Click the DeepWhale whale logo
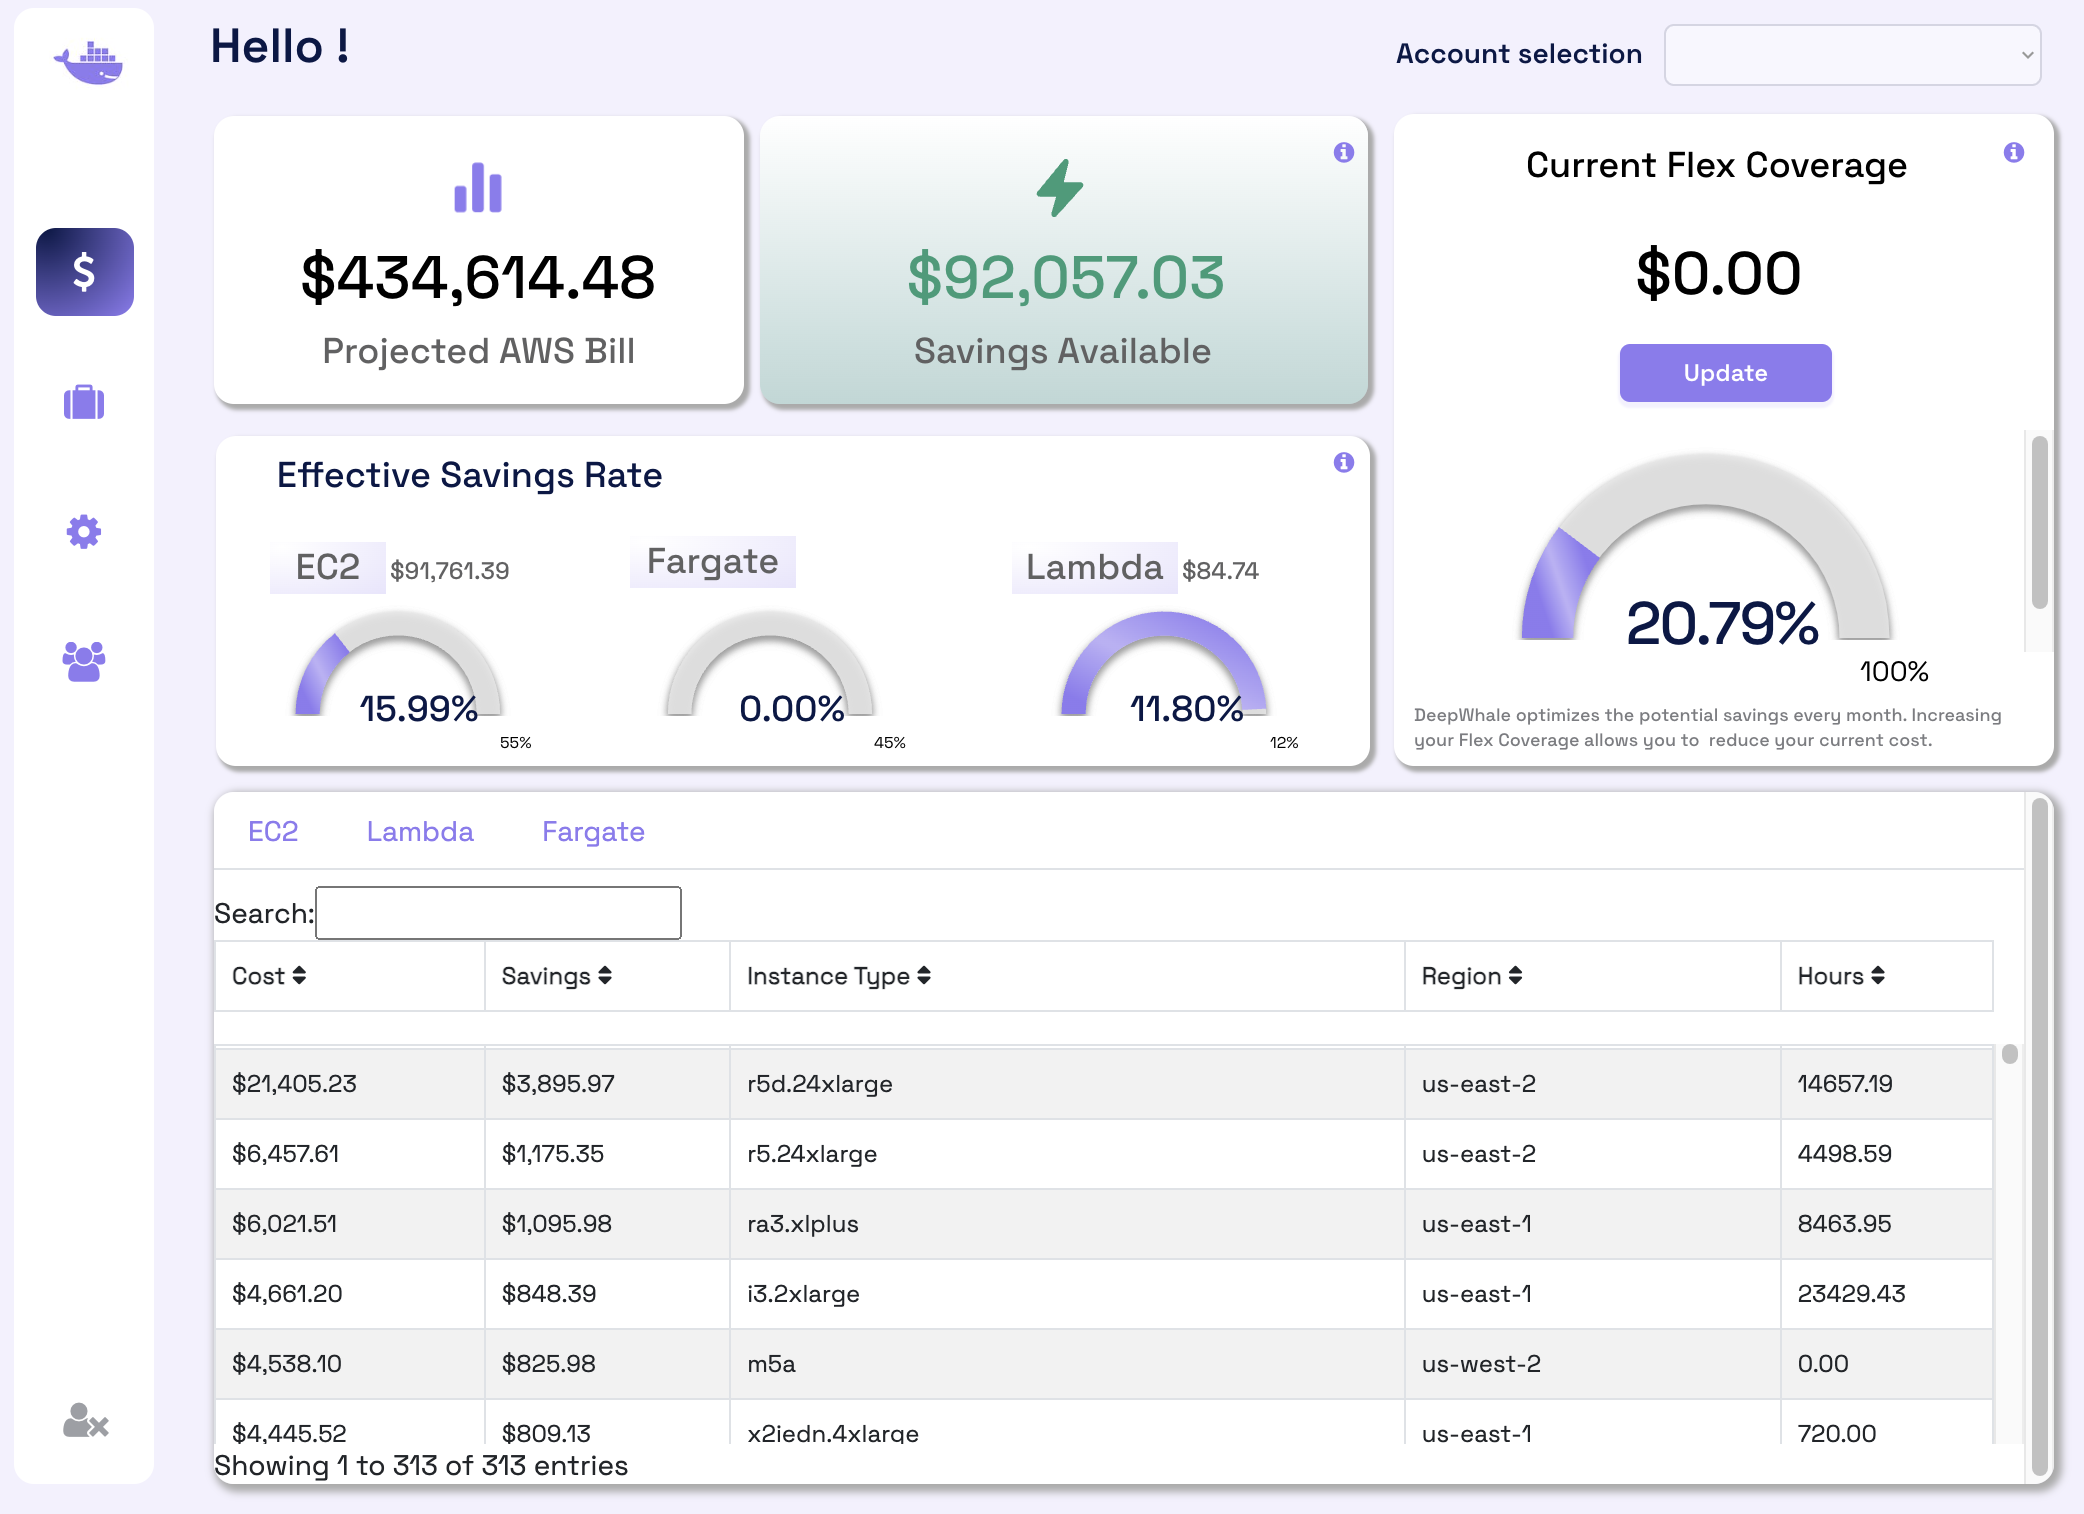The height and width of the screenshot is (1514, 2084). pyautogui.click(x=88, y=63)
